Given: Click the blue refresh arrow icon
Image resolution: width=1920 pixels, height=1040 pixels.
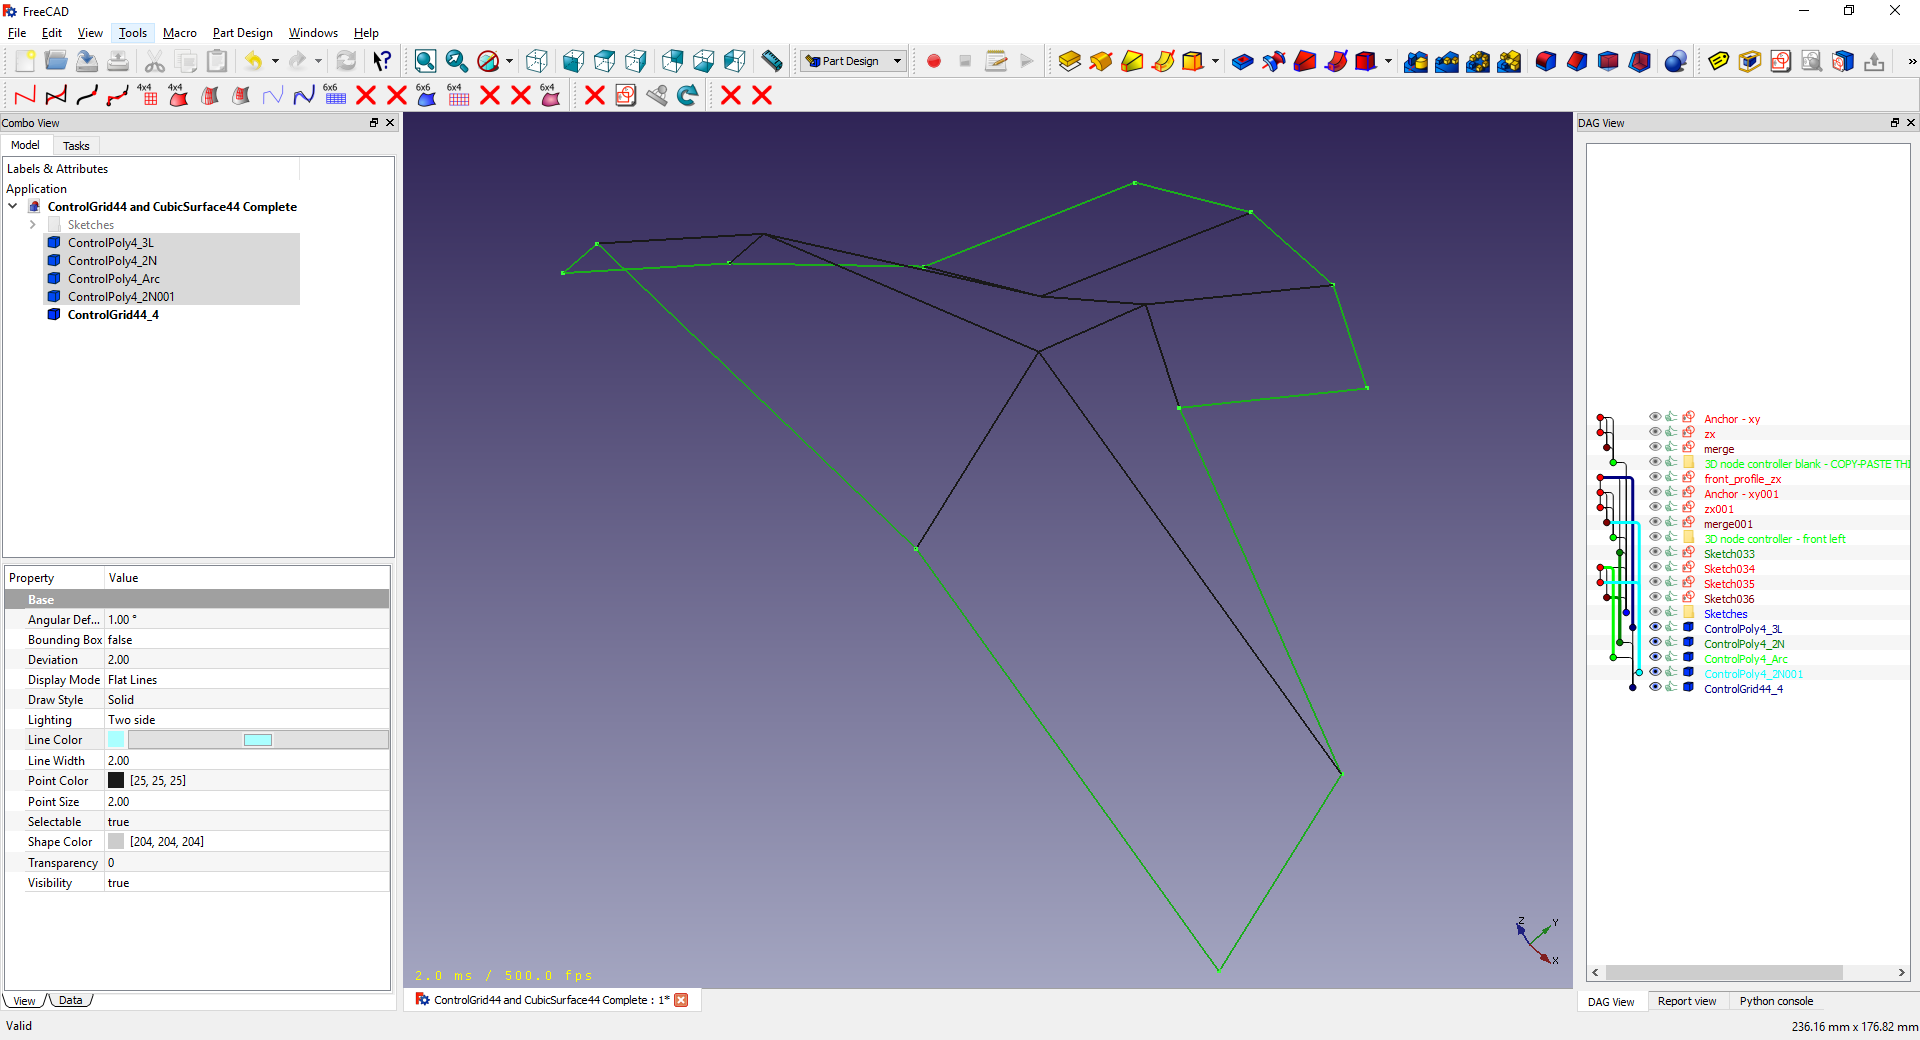Looking at the screenshot, I should pyautogui.click(x=688, y=95).
